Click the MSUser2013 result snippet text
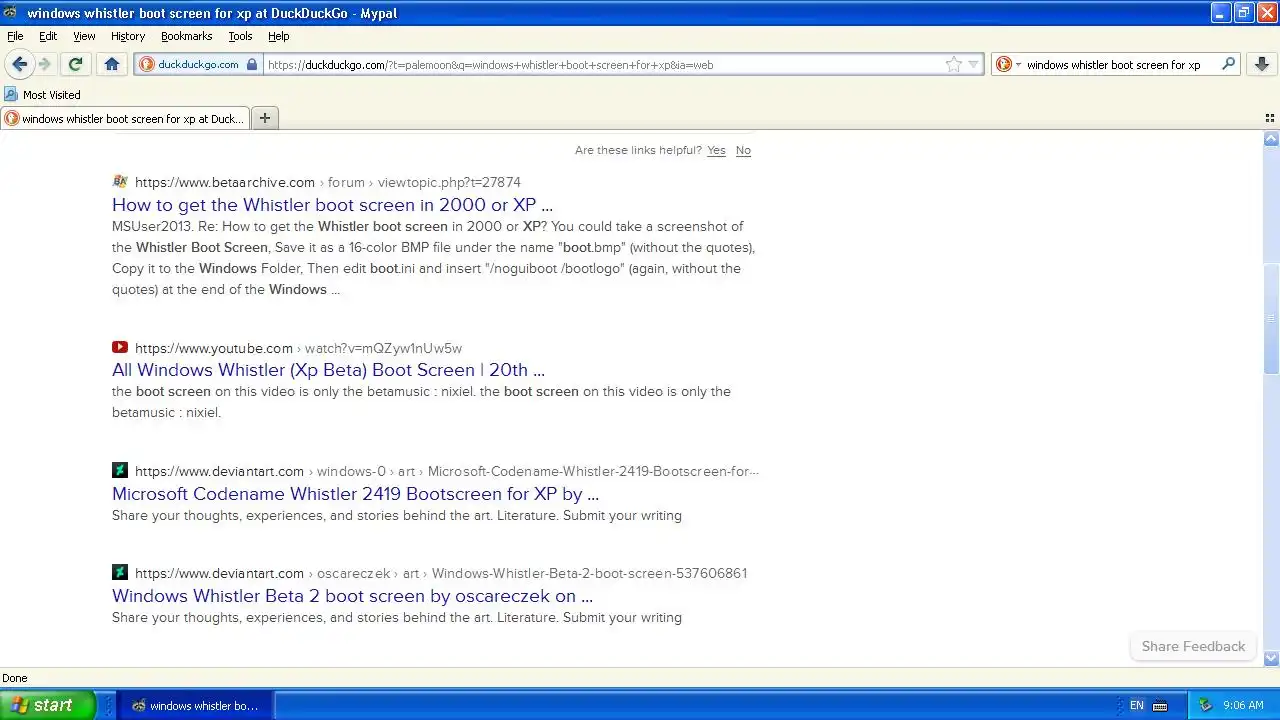 pyautogui.click(x=433, y=258)
